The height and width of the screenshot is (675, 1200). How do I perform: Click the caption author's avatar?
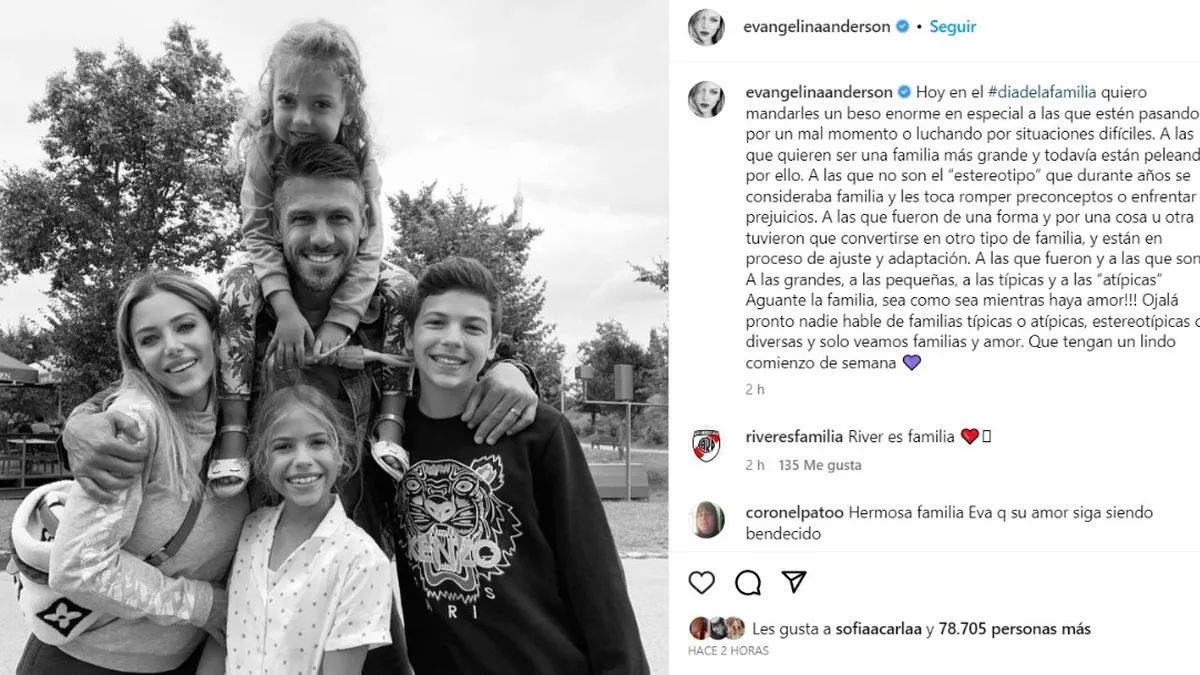706,99
